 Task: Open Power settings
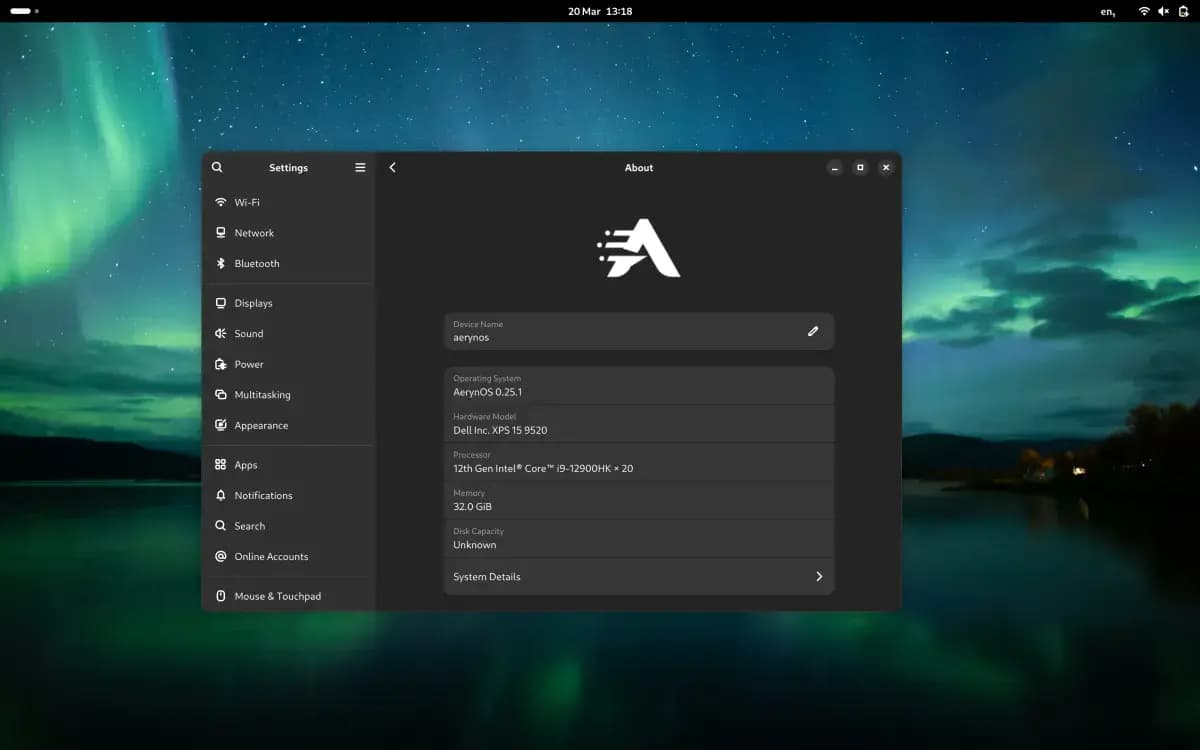(248, 364)
